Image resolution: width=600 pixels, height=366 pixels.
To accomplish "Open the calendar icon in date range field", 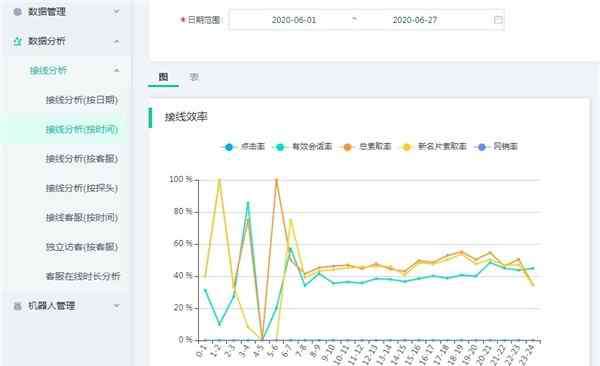I will coord(498,20).
